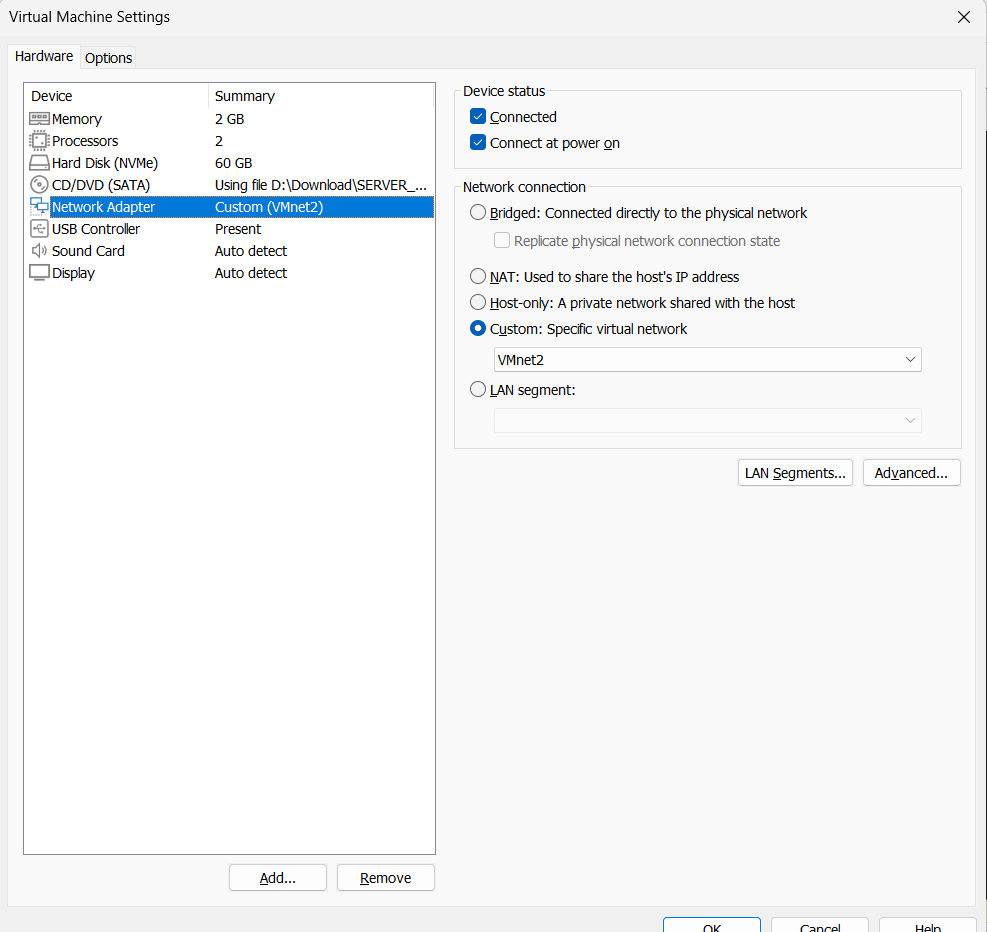Uncheck the Connected checkbox

pos(478,116)
